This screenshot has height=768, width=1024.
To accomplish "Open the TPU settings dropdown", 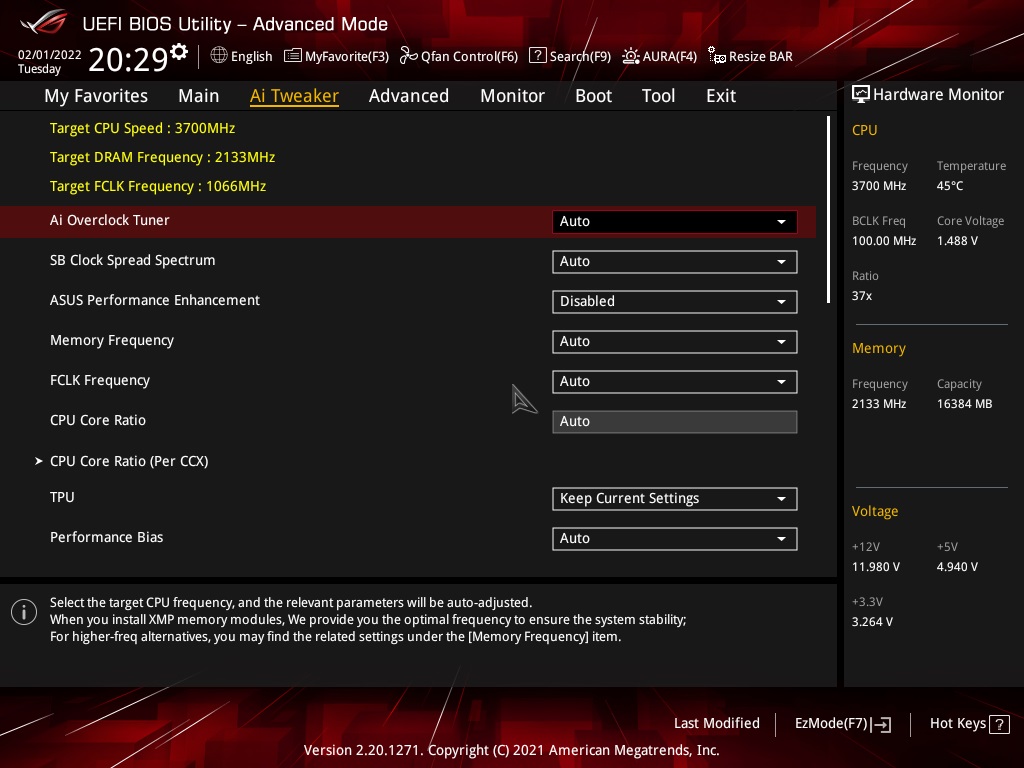I will [x=674, y=498].
